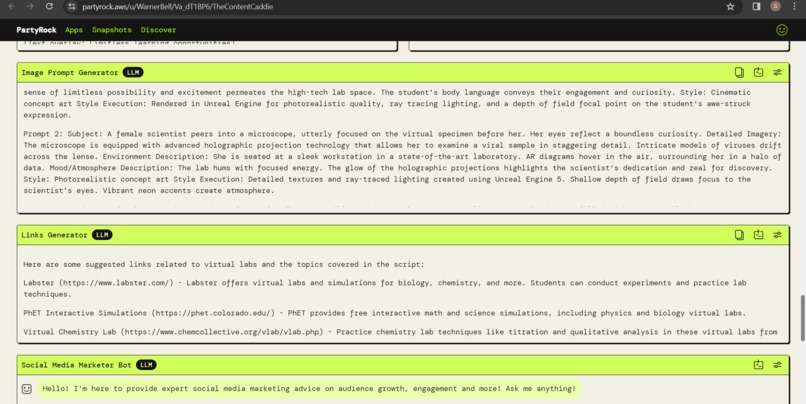Open the Chrome profile avatar
Image resolution: width=806 pixels, height=404 pixels.
click(x=775, y=7)
